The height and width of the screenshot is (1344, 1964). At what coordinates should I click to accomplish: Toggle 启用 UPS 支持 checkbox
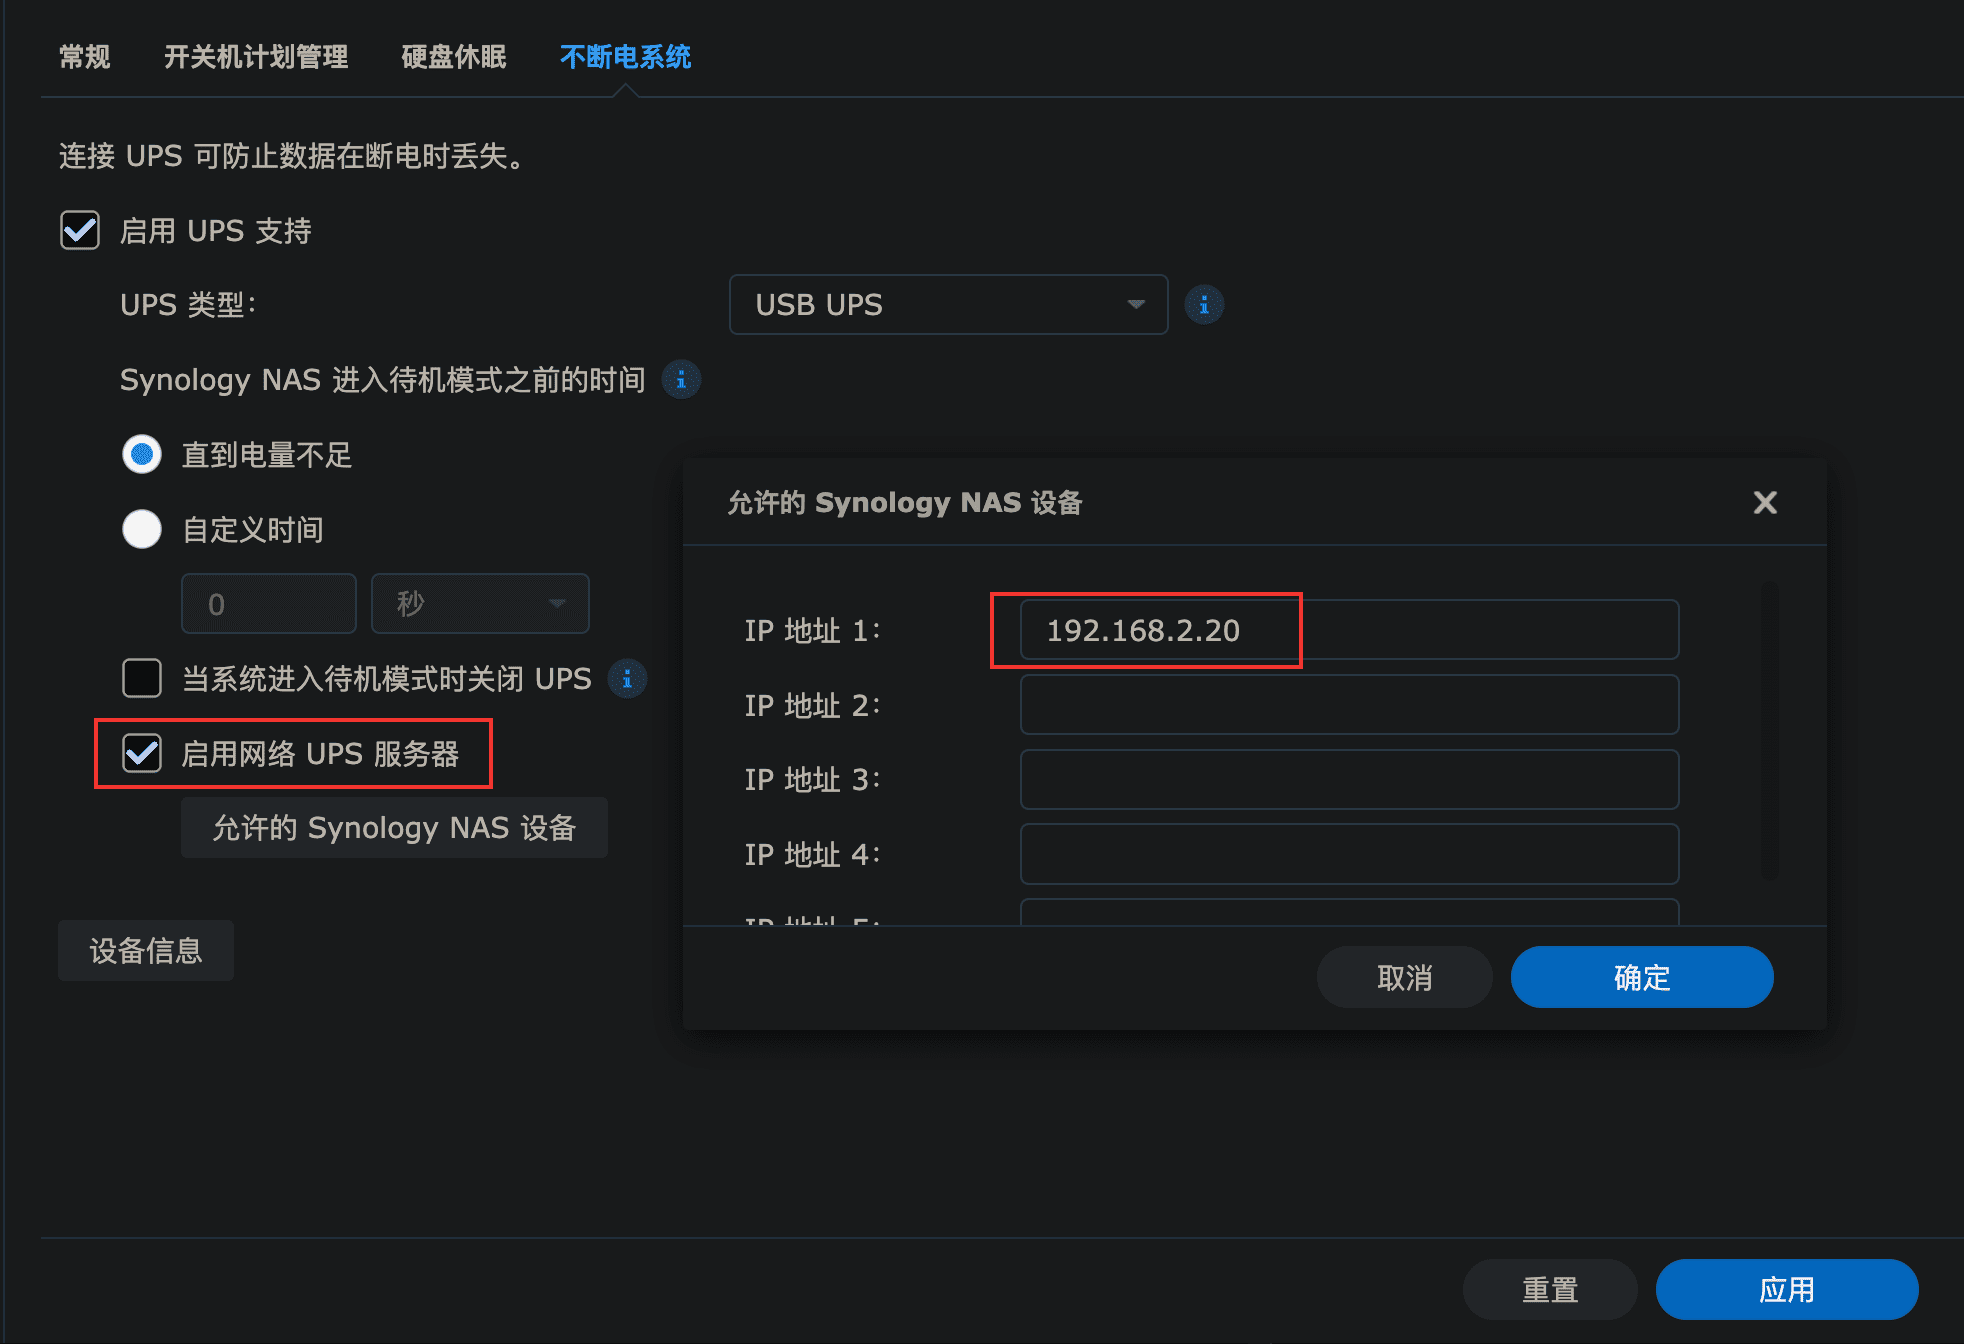(x=80, y=230)
